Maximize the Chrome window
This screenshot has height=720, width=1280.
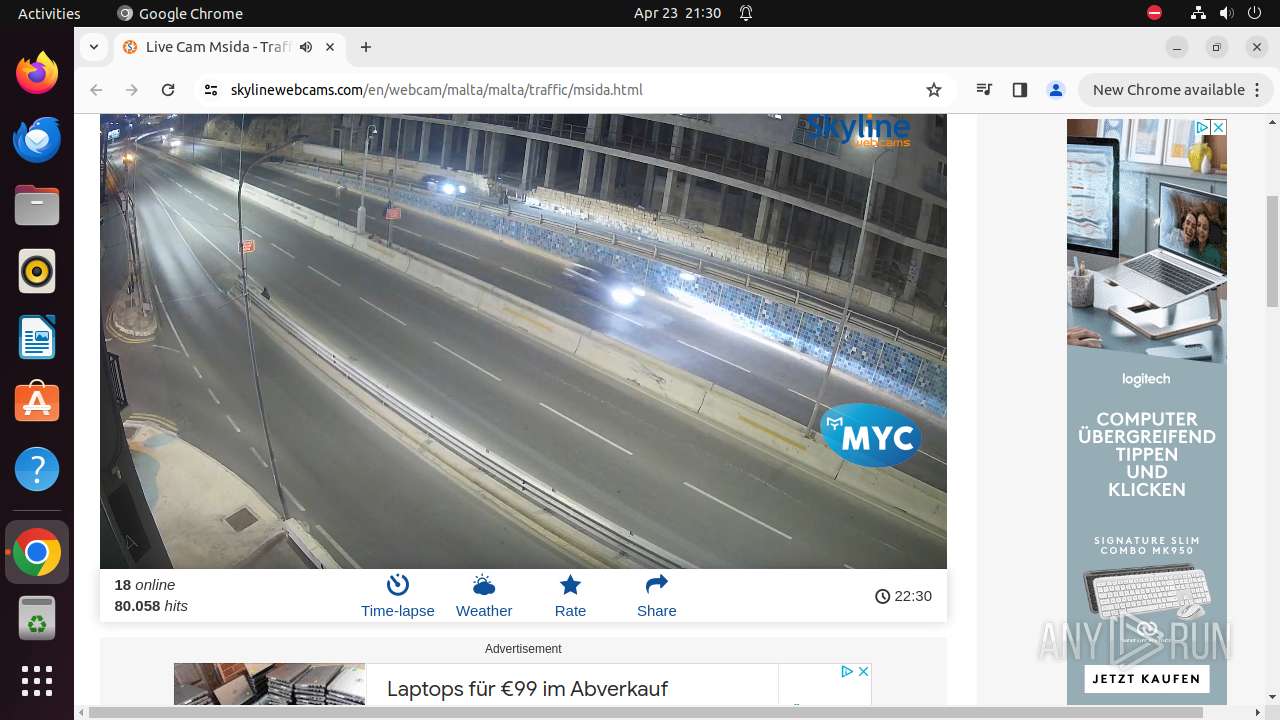pyautogui.click(x=1217, y=47)
